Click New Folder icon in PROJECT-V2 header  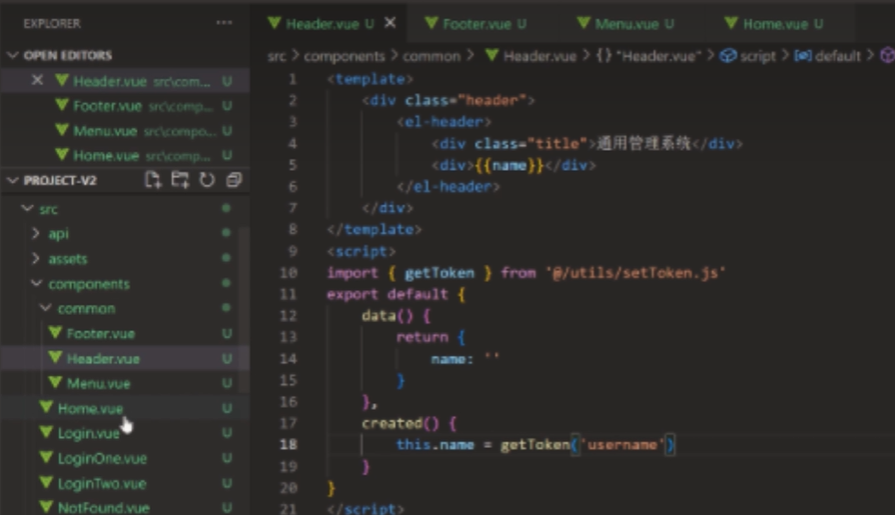pos(180,180)
